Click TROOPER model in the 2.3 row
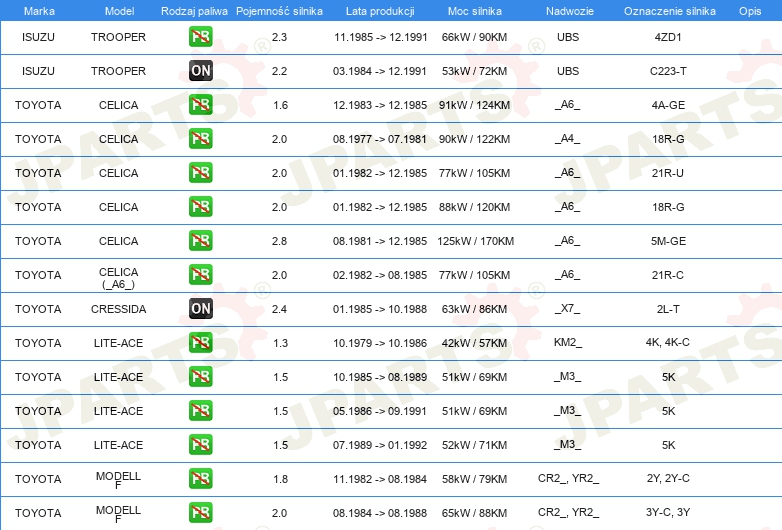This screenshot has height=530, width=782. (118, 37)
